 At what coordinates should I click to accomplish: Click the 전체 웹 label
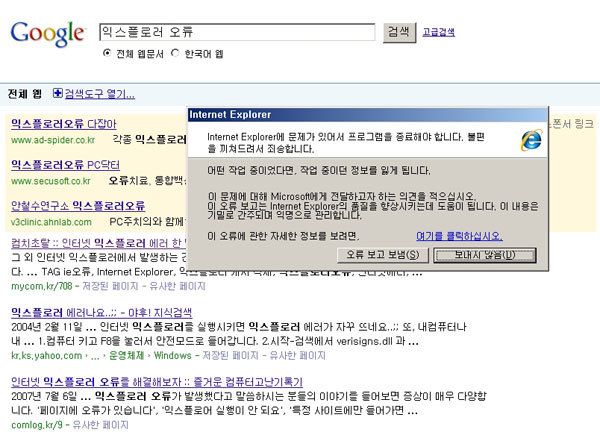point(24,94)
